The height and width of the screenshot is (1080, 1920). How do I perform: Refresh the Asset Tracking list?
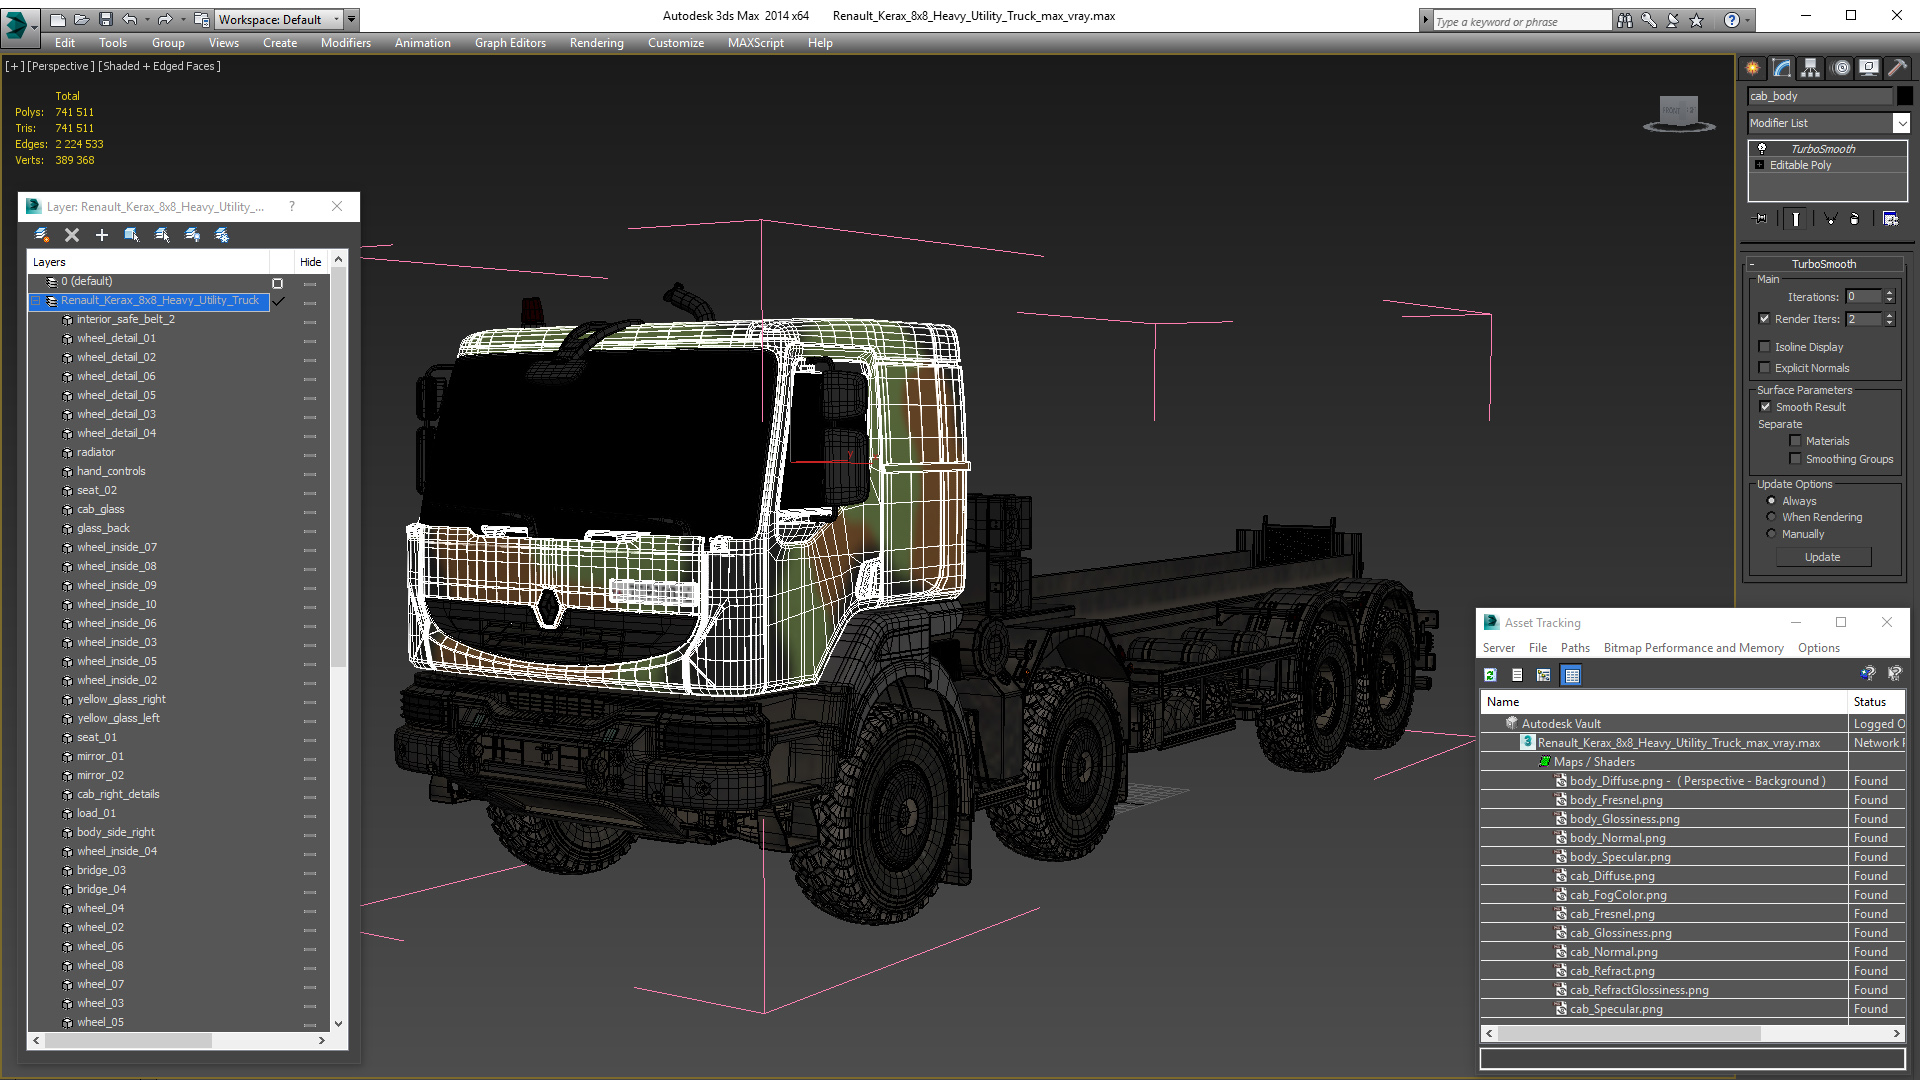click(1490, 675)
